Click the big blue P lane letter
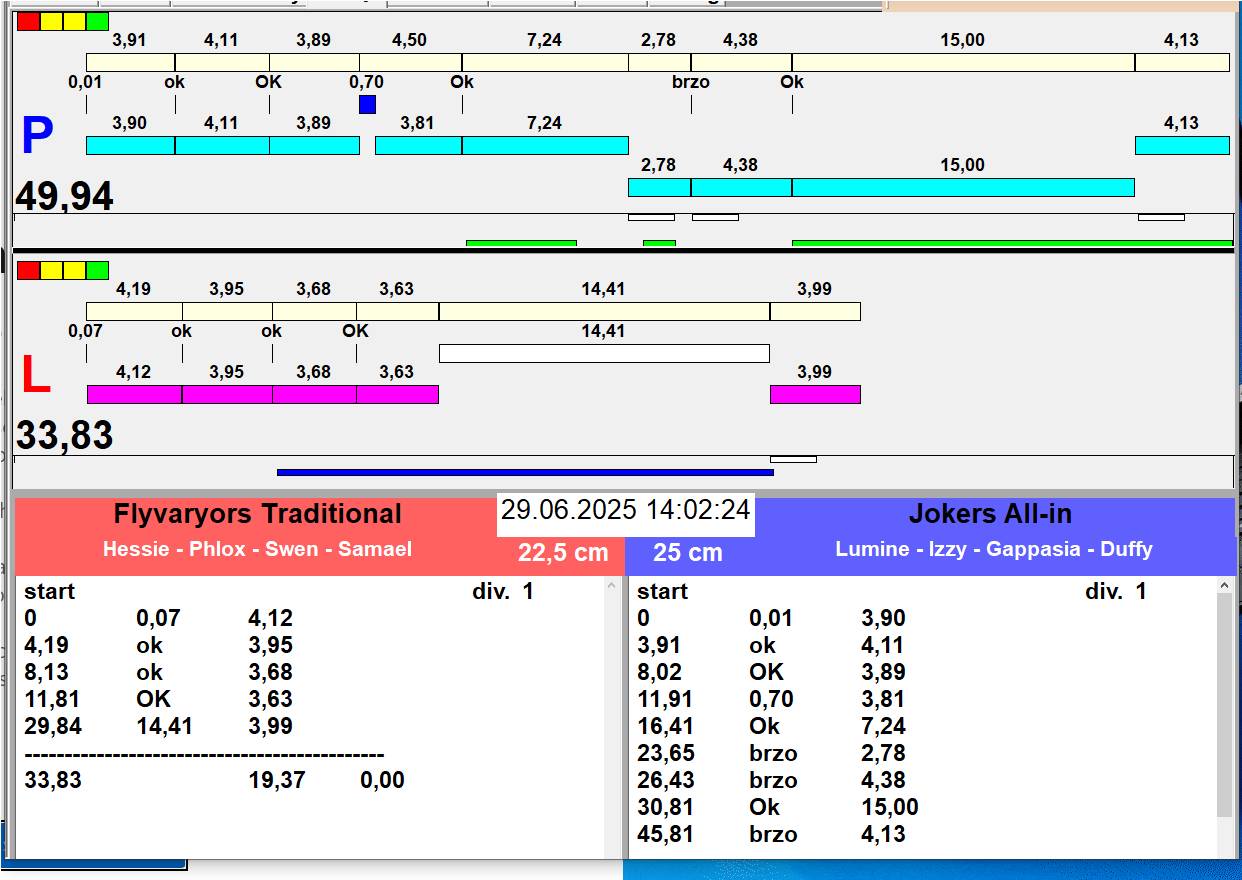The image size is (1242, 880). click(x=37, y=136)
